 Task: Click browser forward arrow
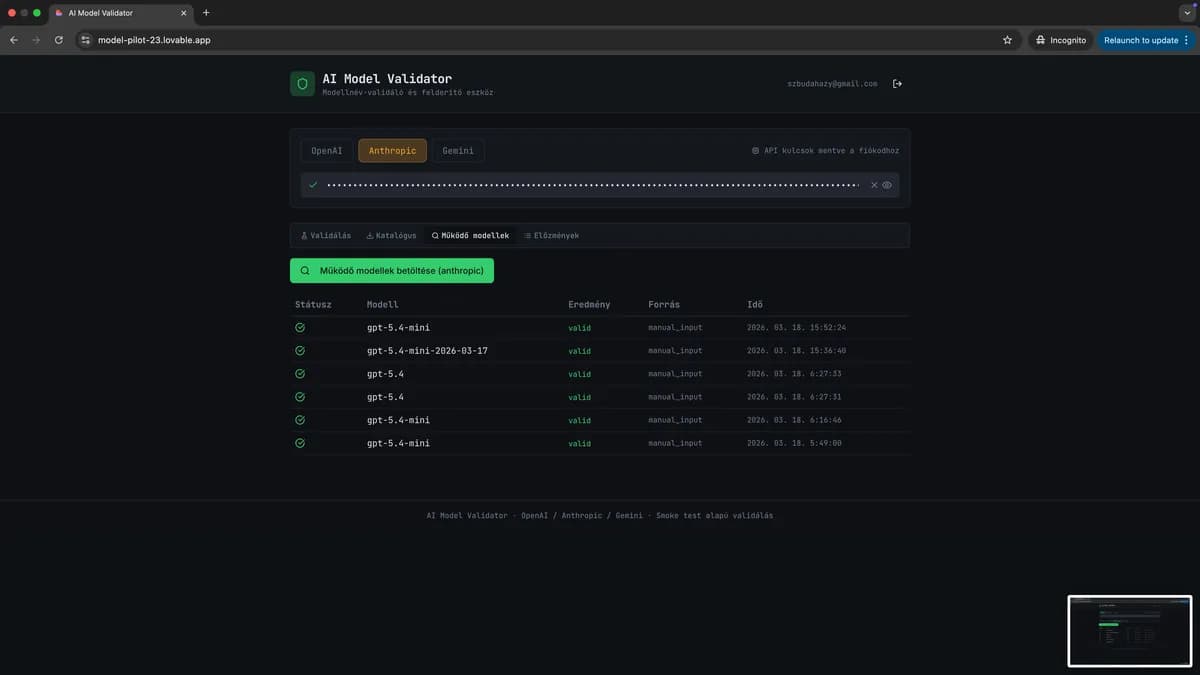pos(36,40)
